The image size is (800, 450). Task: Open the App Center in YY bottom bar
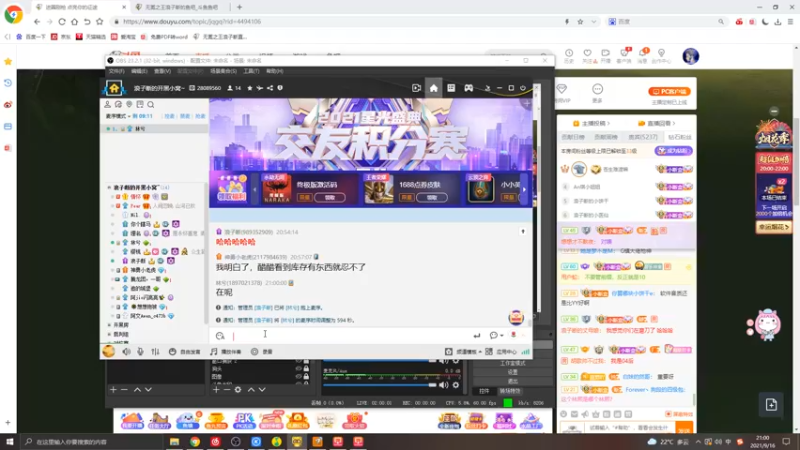point(501,352)
